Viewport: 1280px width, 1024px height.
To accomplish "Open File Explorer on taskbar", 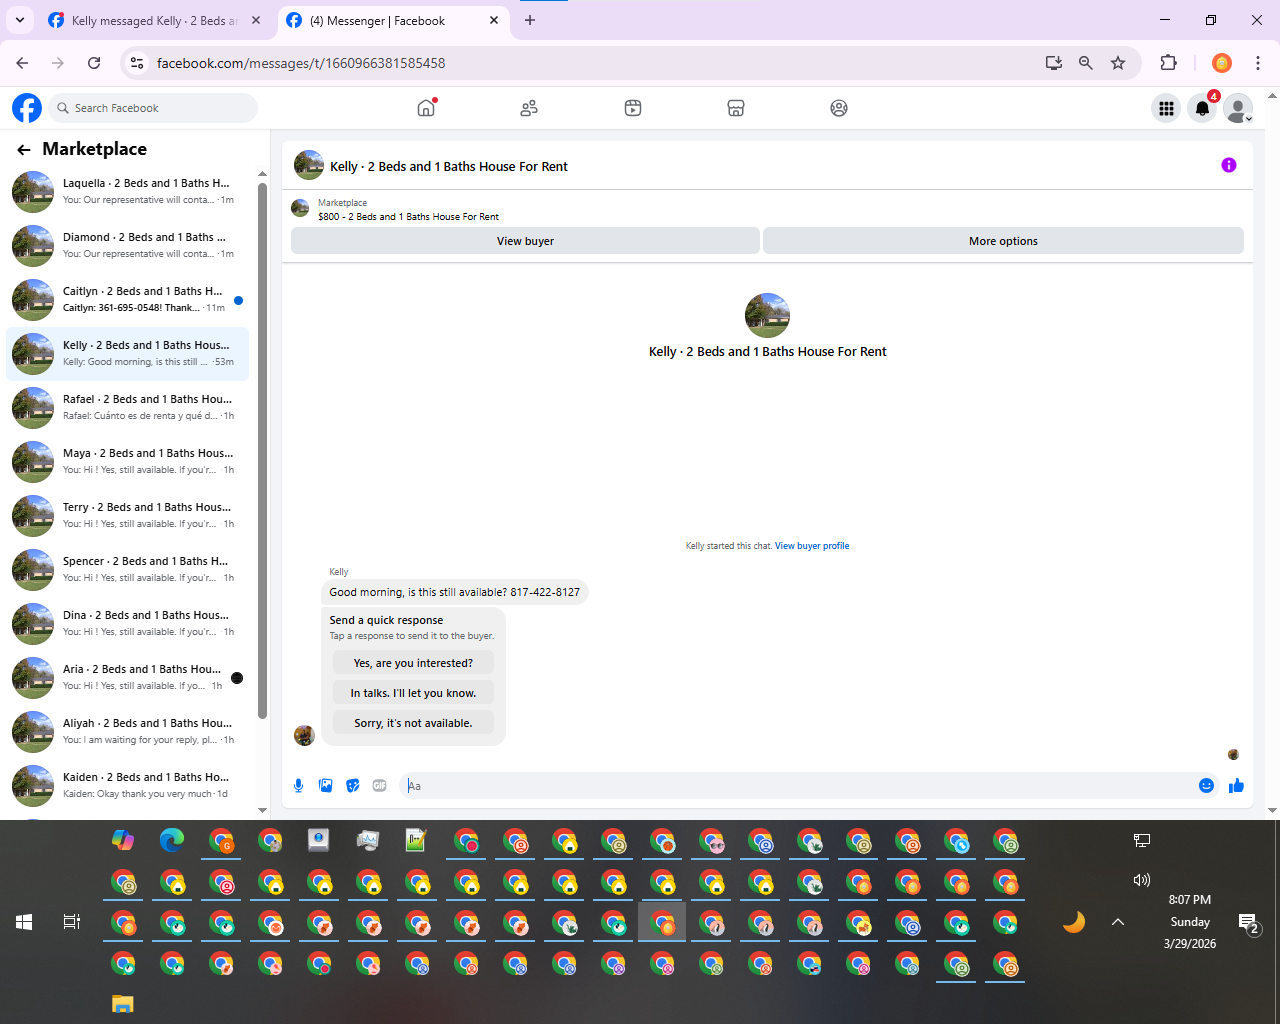I will 122,1004.
